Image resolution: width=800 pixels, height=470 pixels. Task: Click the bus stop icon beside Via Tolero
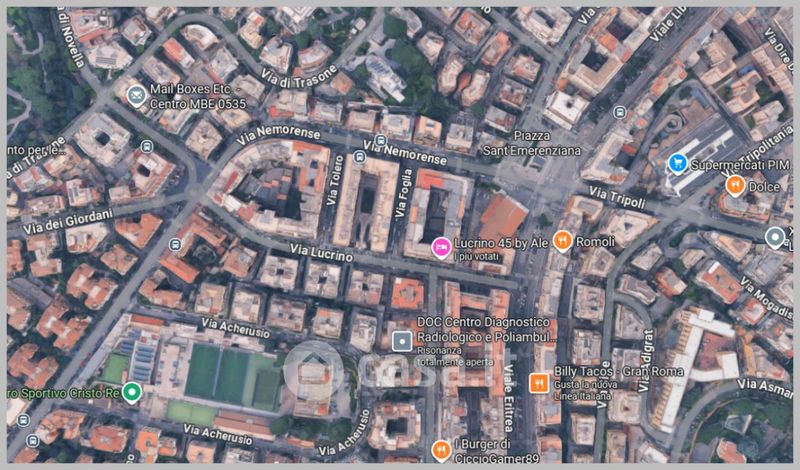click(x=359, y=157)
